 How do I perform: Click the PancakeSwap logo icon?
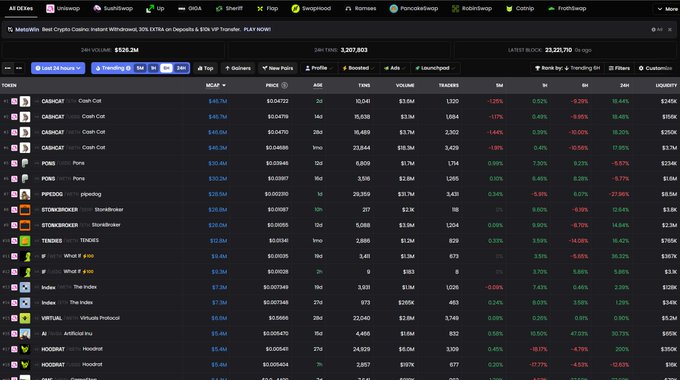pyautogui.click(x=393, y=9)
